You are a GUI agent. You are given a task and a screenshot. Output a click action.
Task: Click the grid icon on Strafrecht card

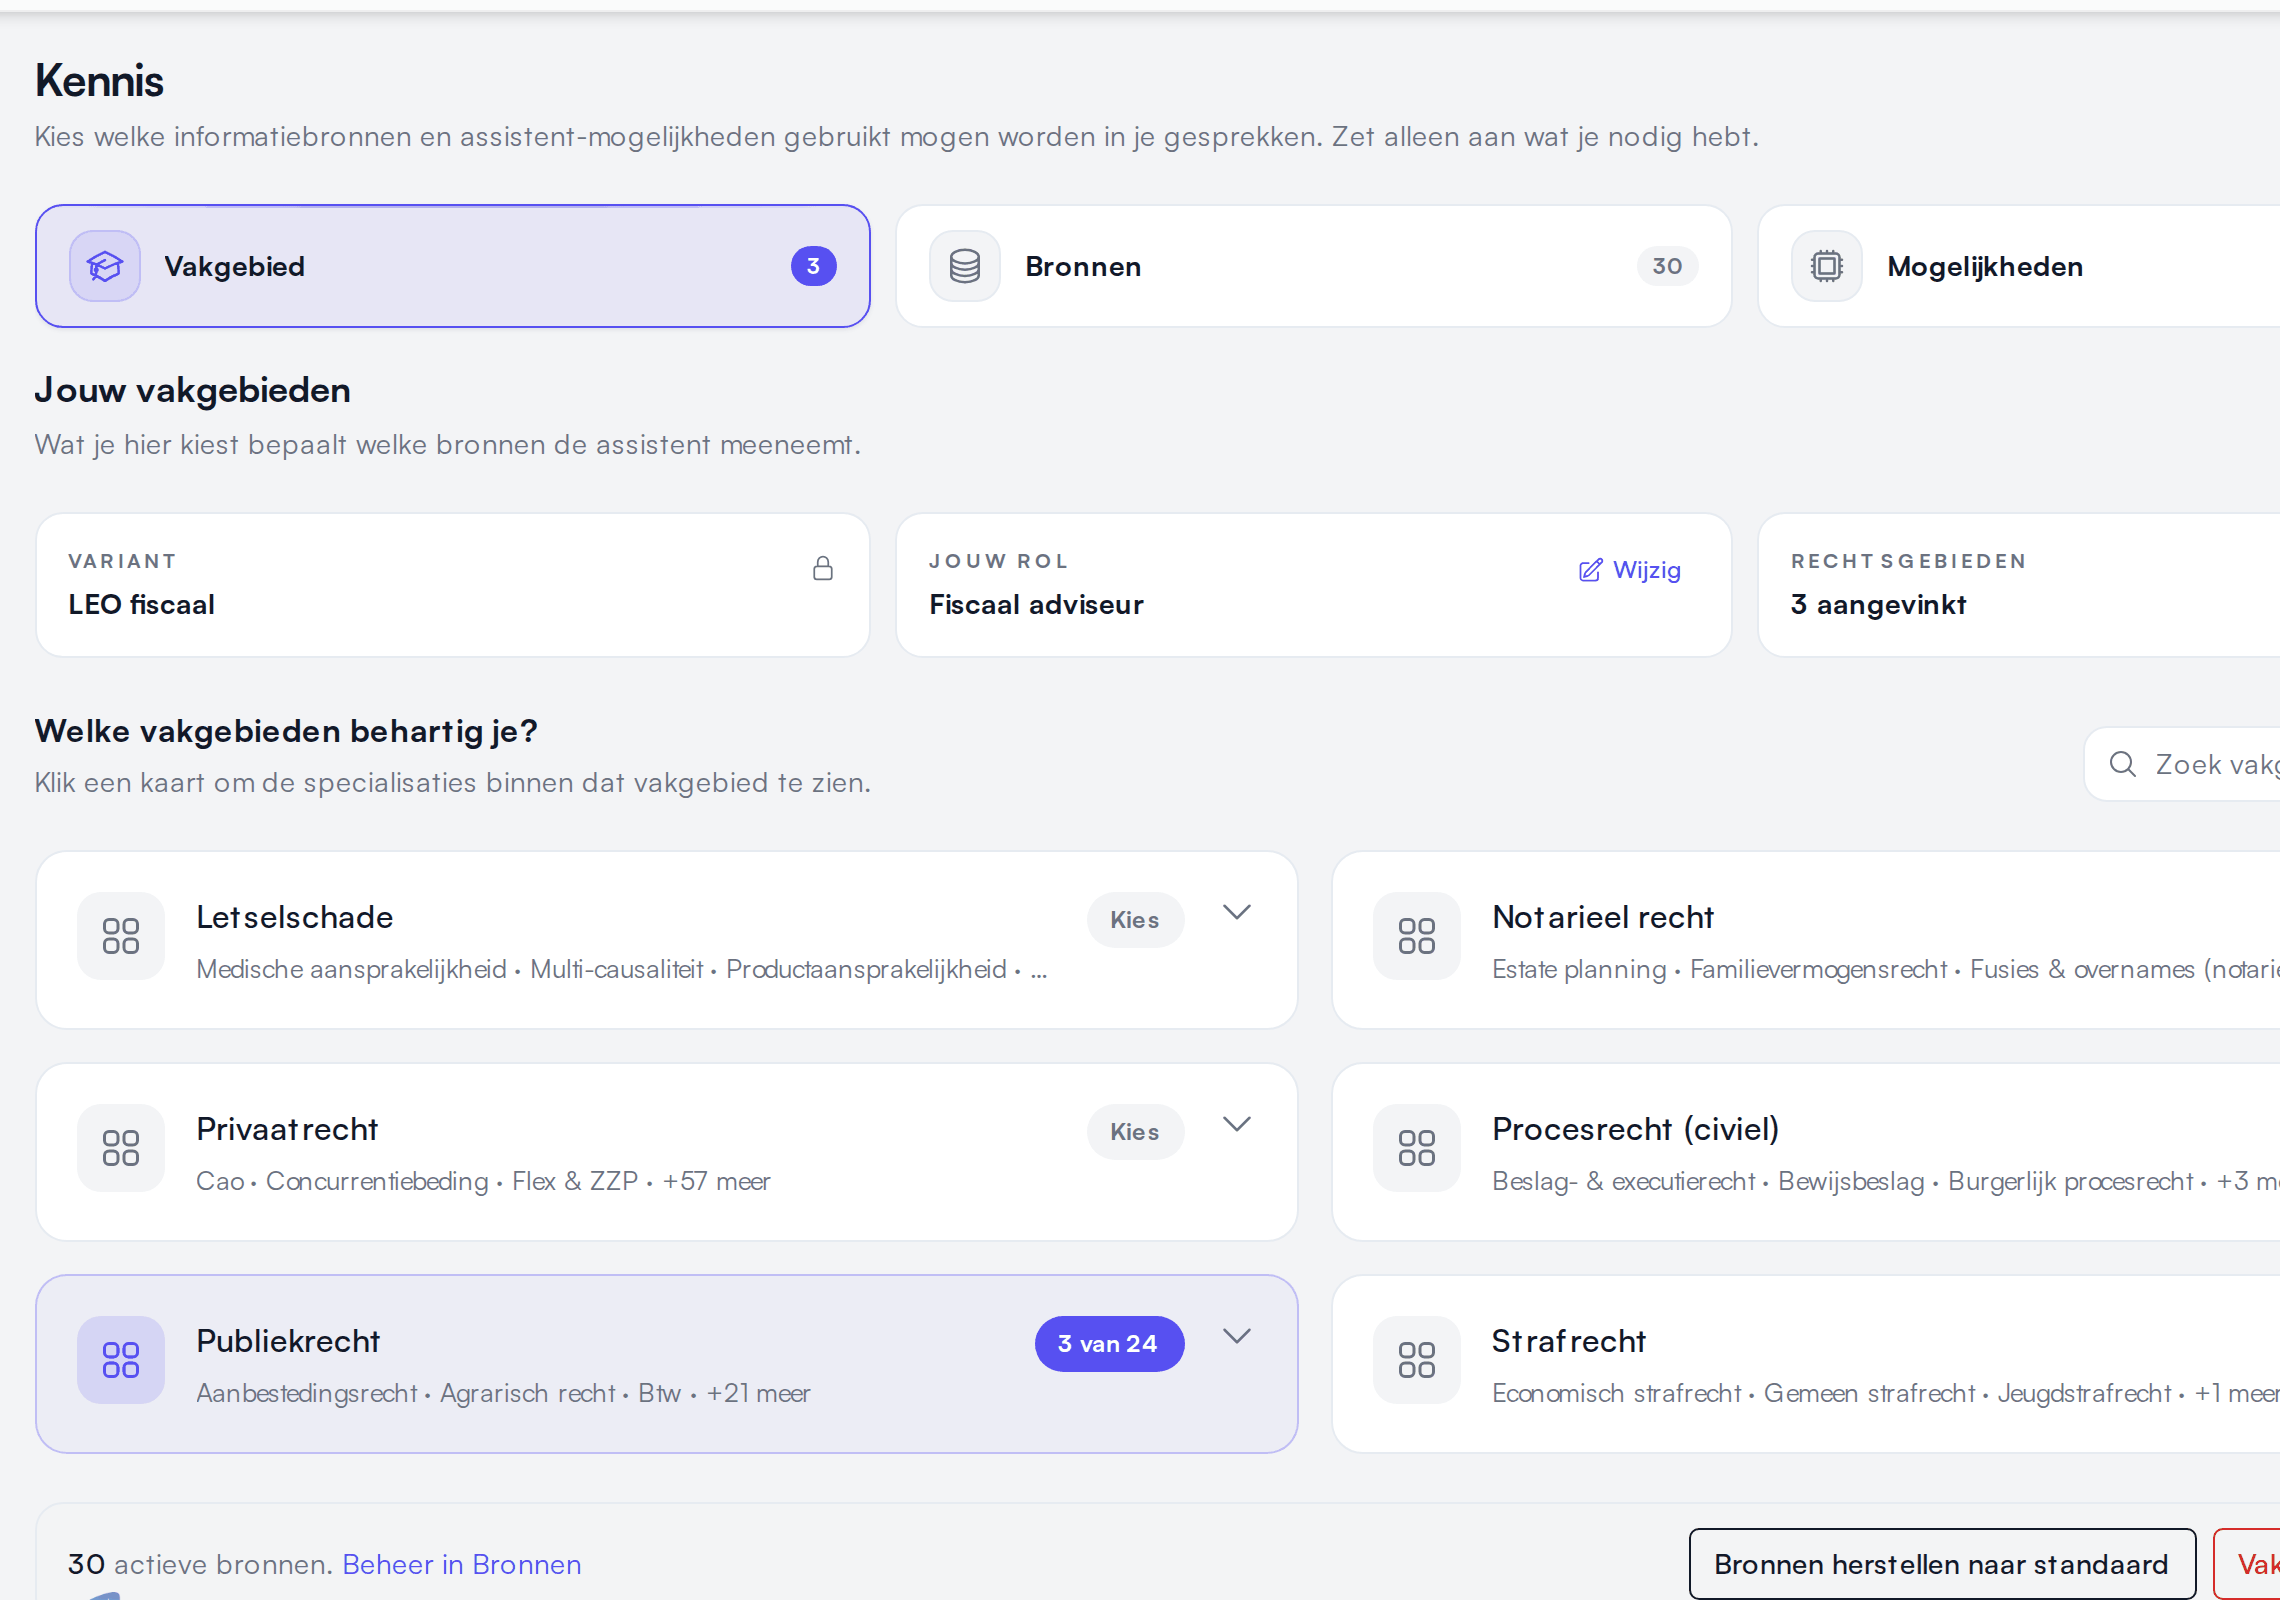[x=1417, y=1360]
